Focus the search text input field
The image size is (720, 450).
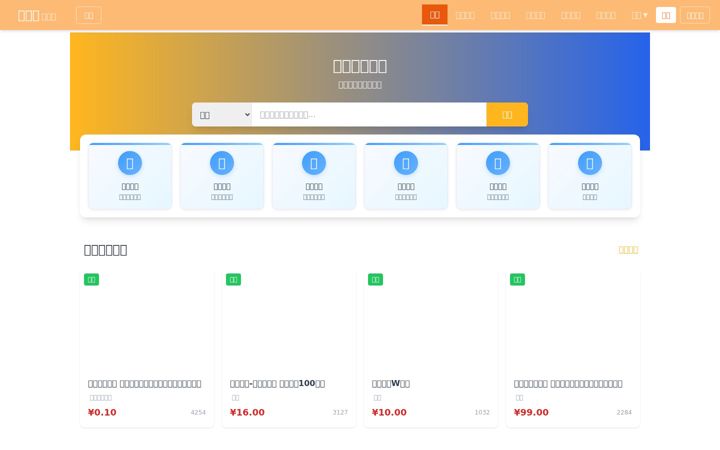369,115
